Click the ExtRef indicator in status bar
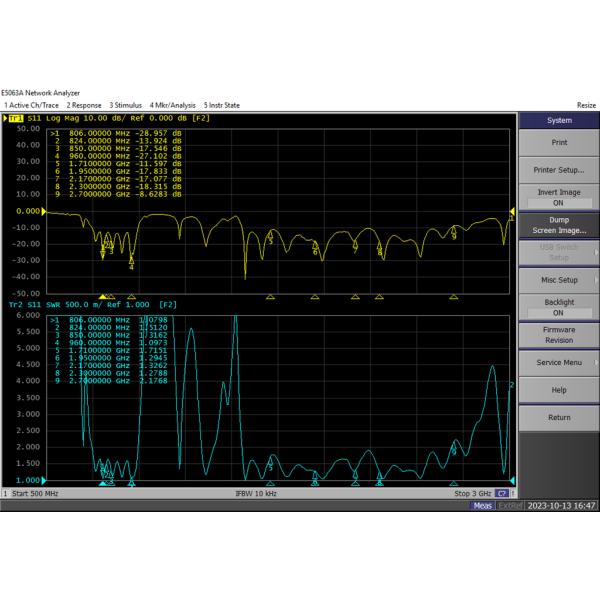 tap(509, 506)
